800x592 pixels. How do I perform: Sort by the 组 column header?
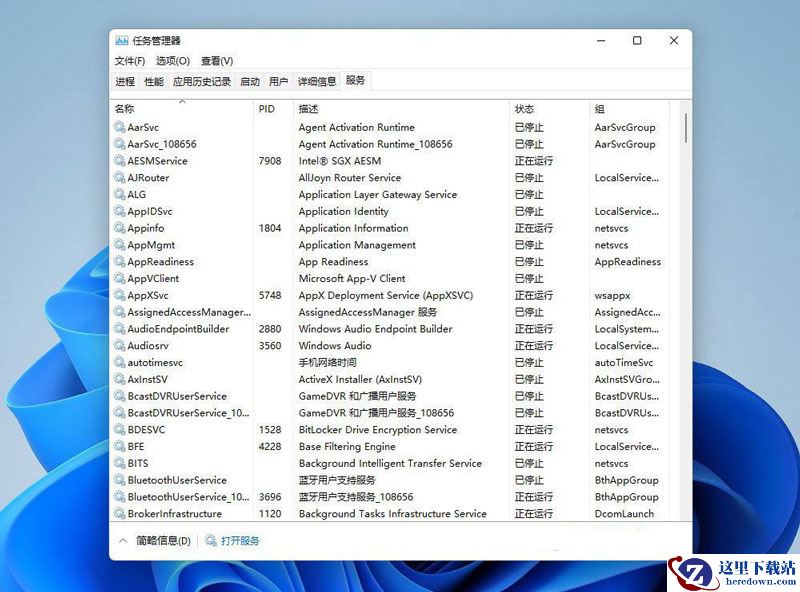[x=629, y=109]
